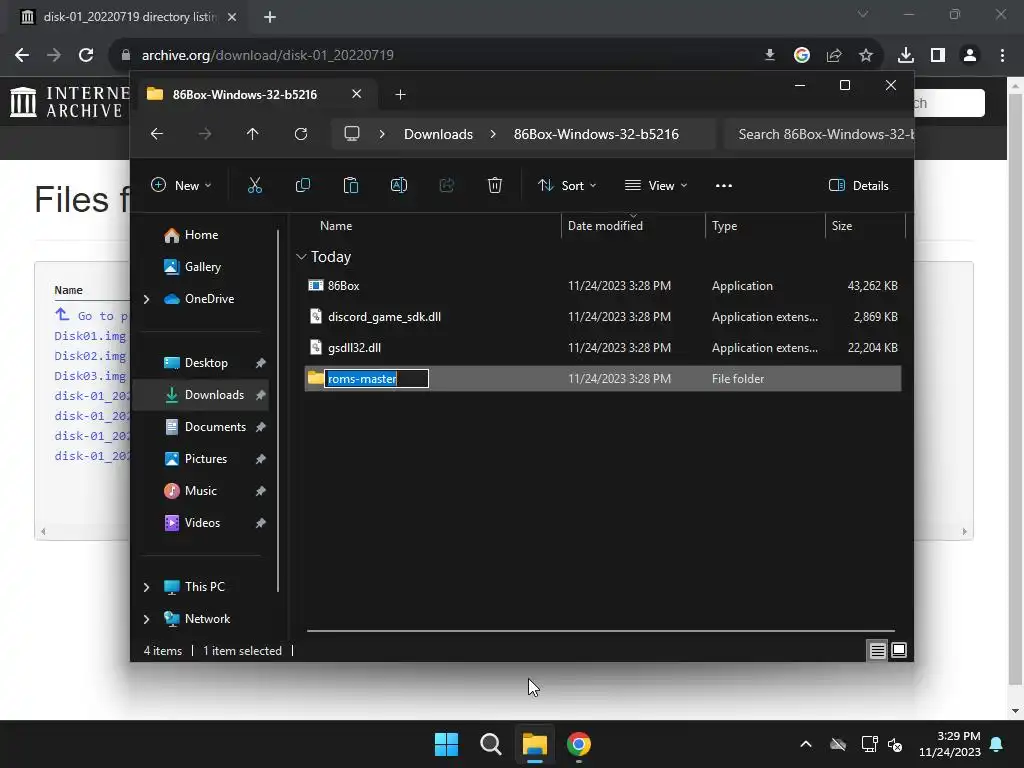
Task: Open a new File Explorer tab
Action: [x=400, y=95]
